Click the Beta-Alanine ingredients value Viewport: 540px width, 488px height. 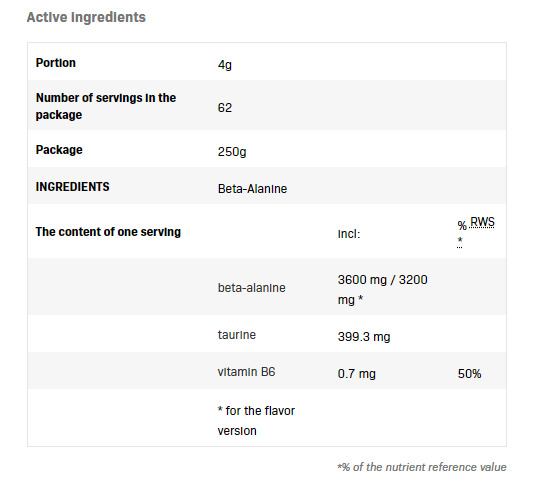click(252, 189)
